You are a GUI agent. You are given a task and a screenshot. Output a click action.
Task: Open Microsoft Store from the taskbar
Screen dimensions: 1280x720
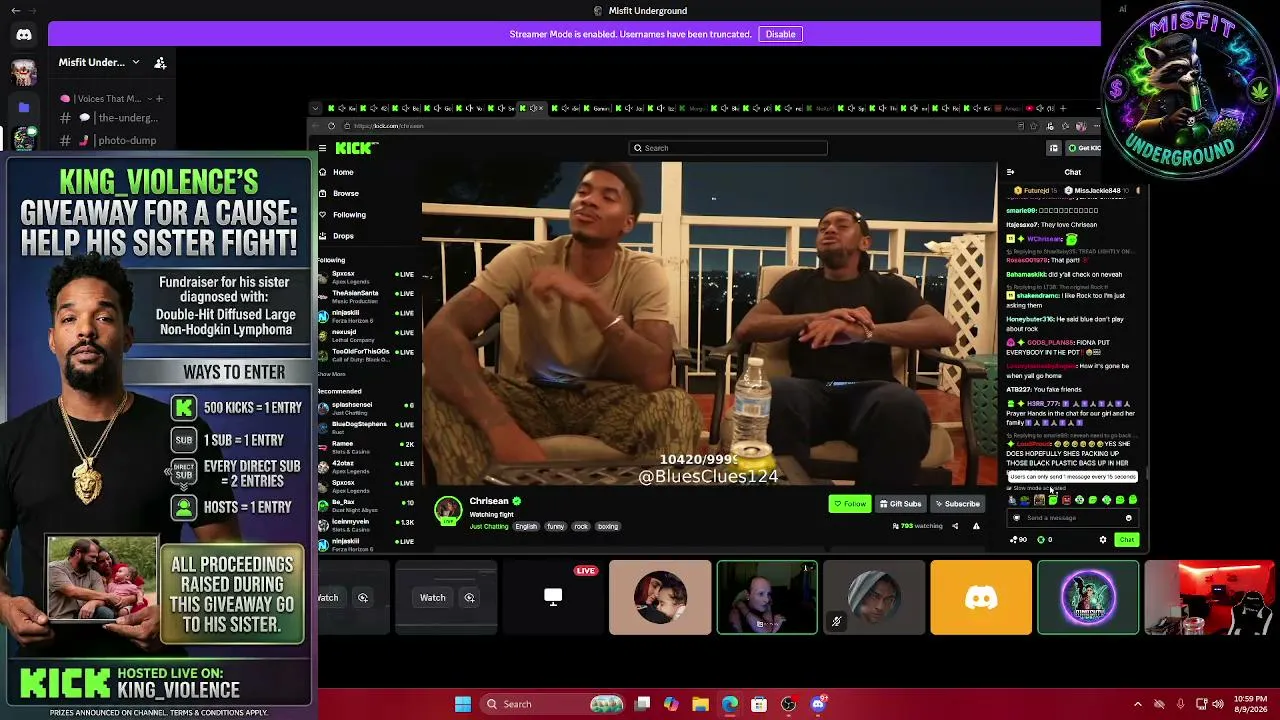click(759, 704)
